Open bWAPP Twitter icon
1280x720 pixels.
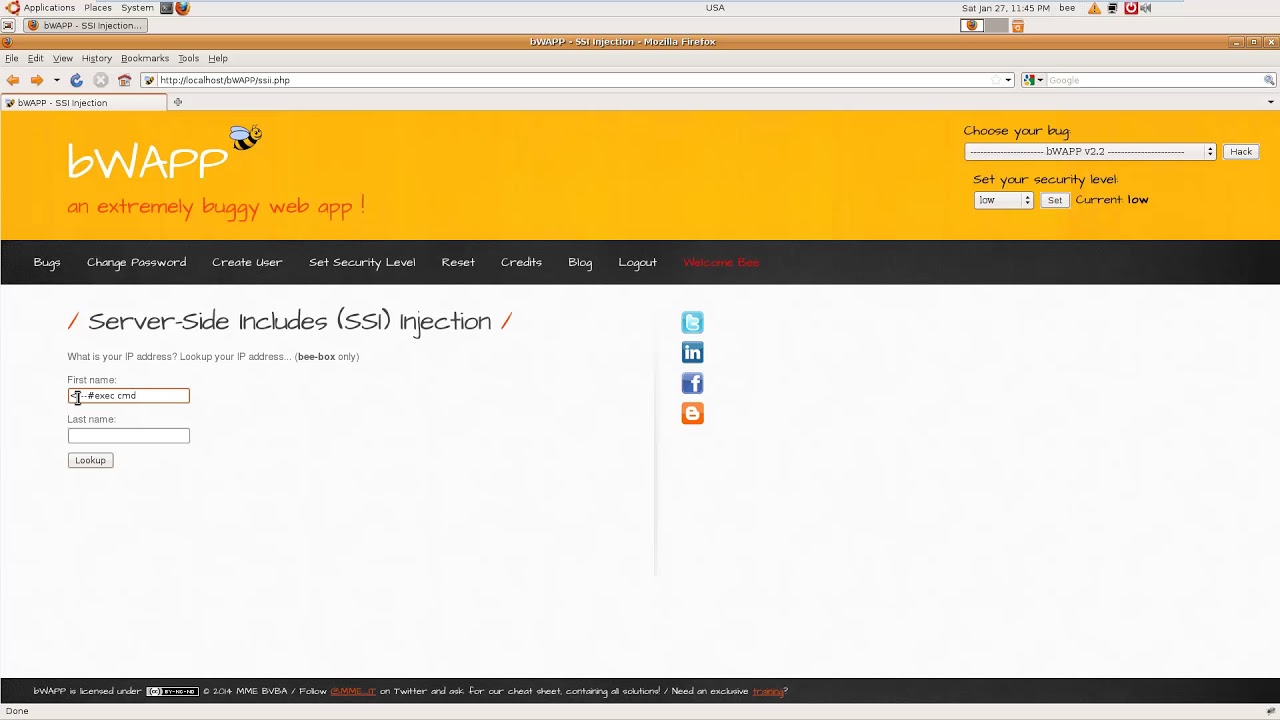pyautogui.click(x=692, y=322)
